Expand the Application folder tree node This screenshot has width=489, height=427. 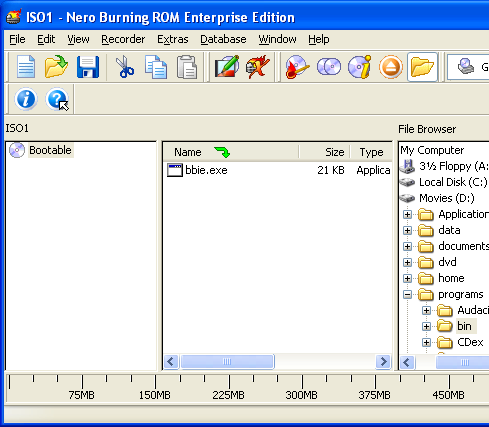click(407, 214)
